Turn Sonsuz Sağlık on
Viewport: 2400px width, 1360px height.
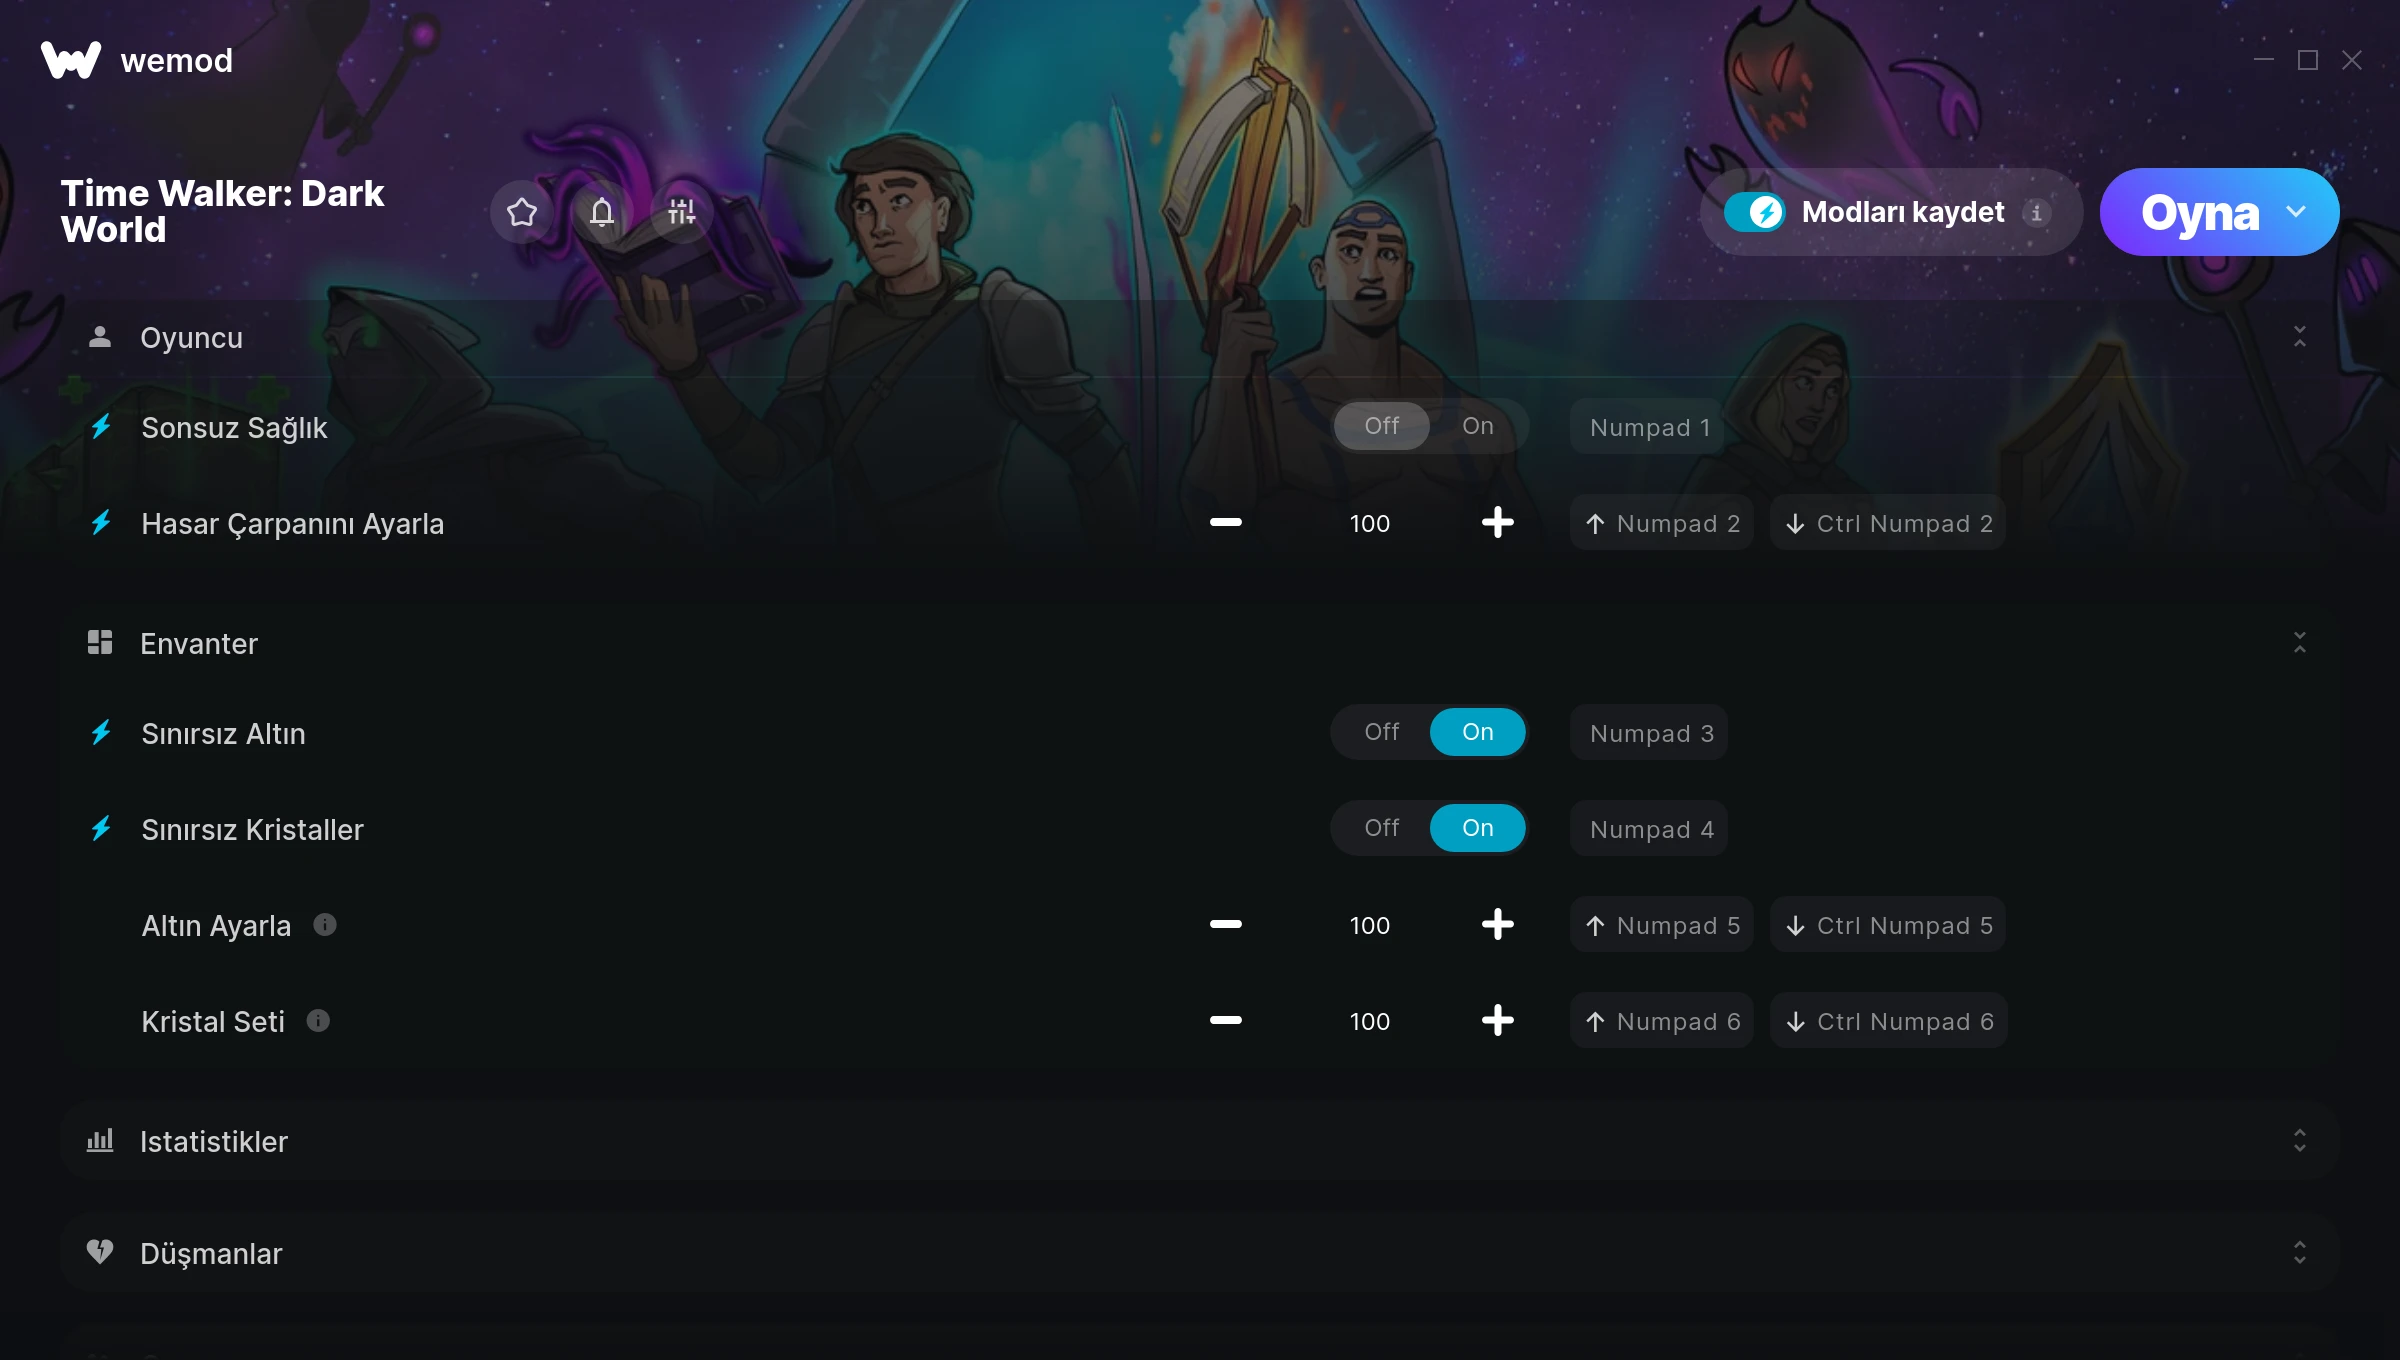pos(1478,427)
